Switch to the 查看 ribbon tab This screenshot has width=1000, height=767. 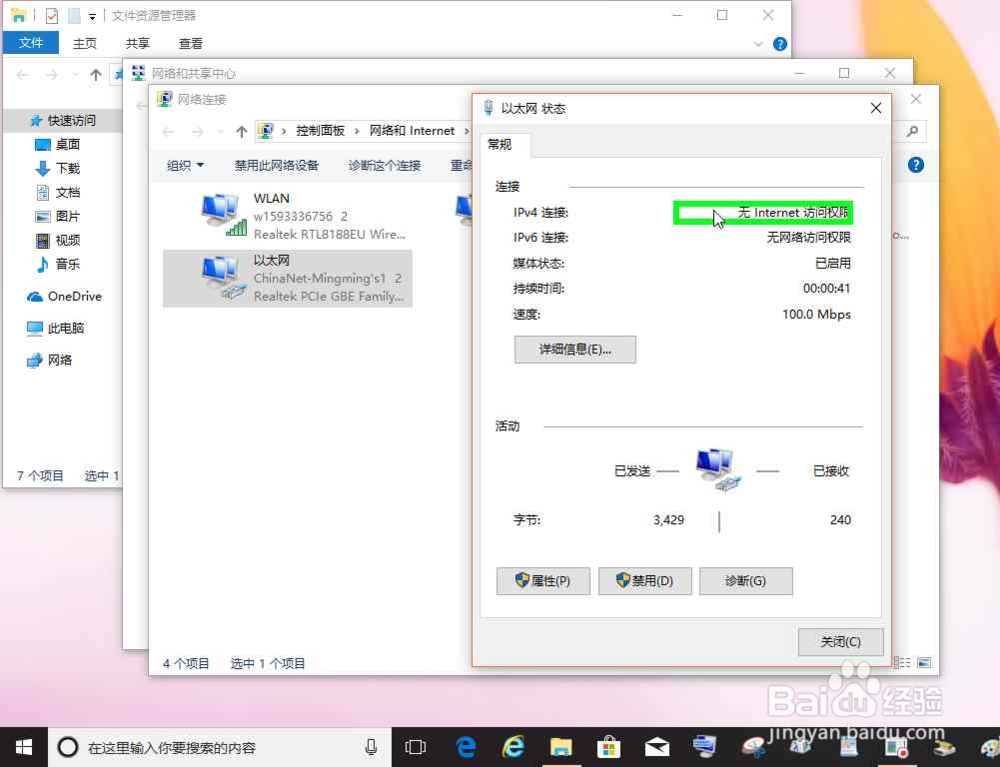[192, 43]
